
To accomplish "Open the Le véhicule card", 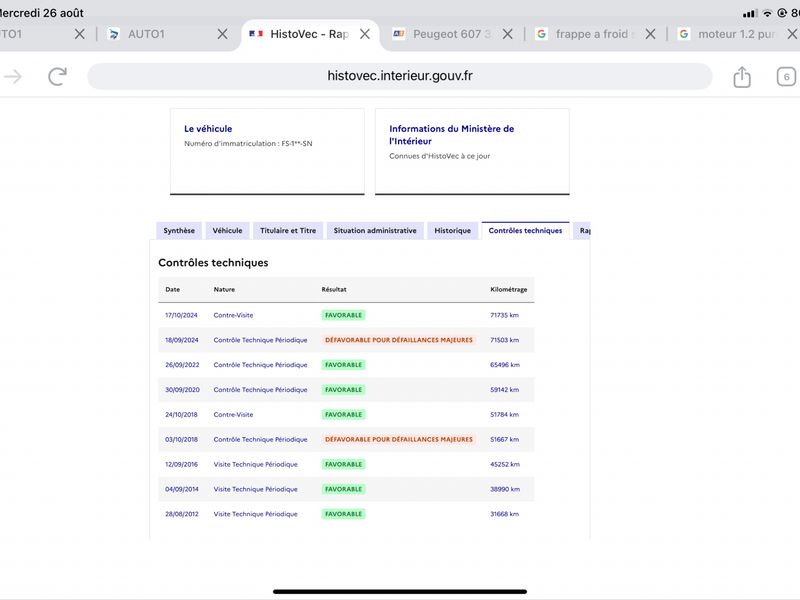I will 267,151.
